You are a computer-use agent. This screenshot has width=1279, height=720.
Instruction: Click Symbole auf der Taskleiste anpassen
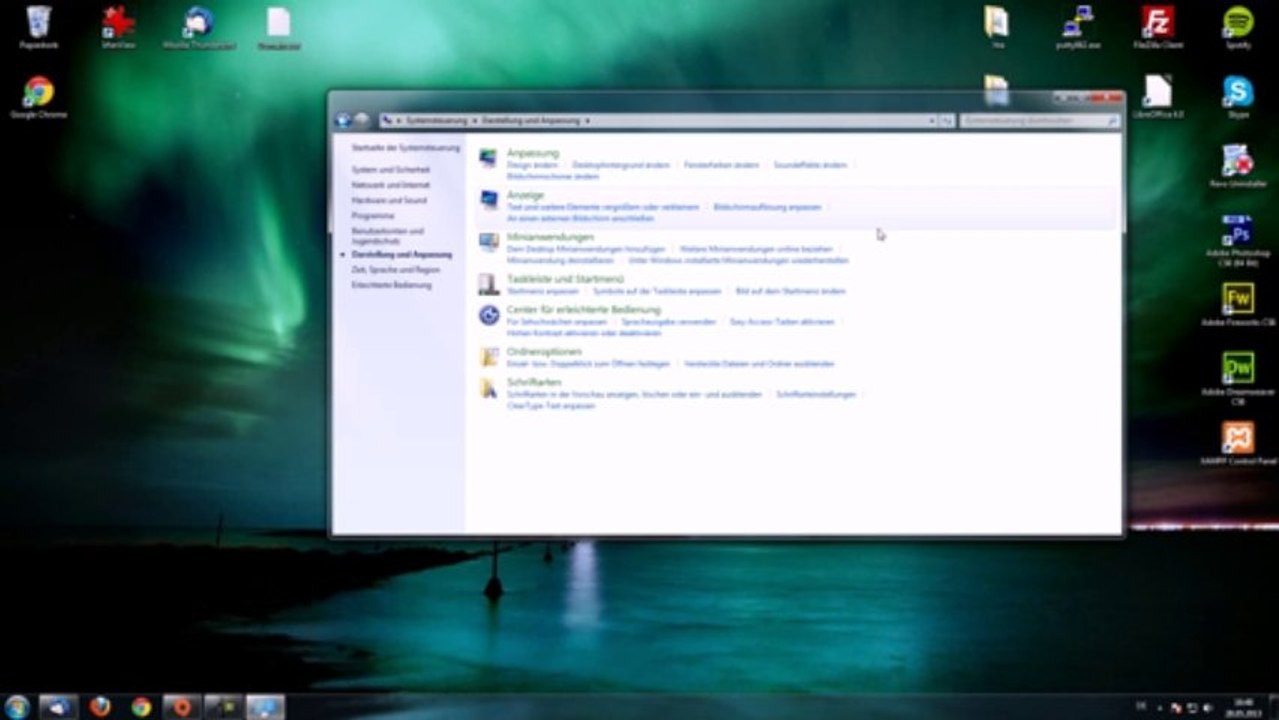(657, 291)
